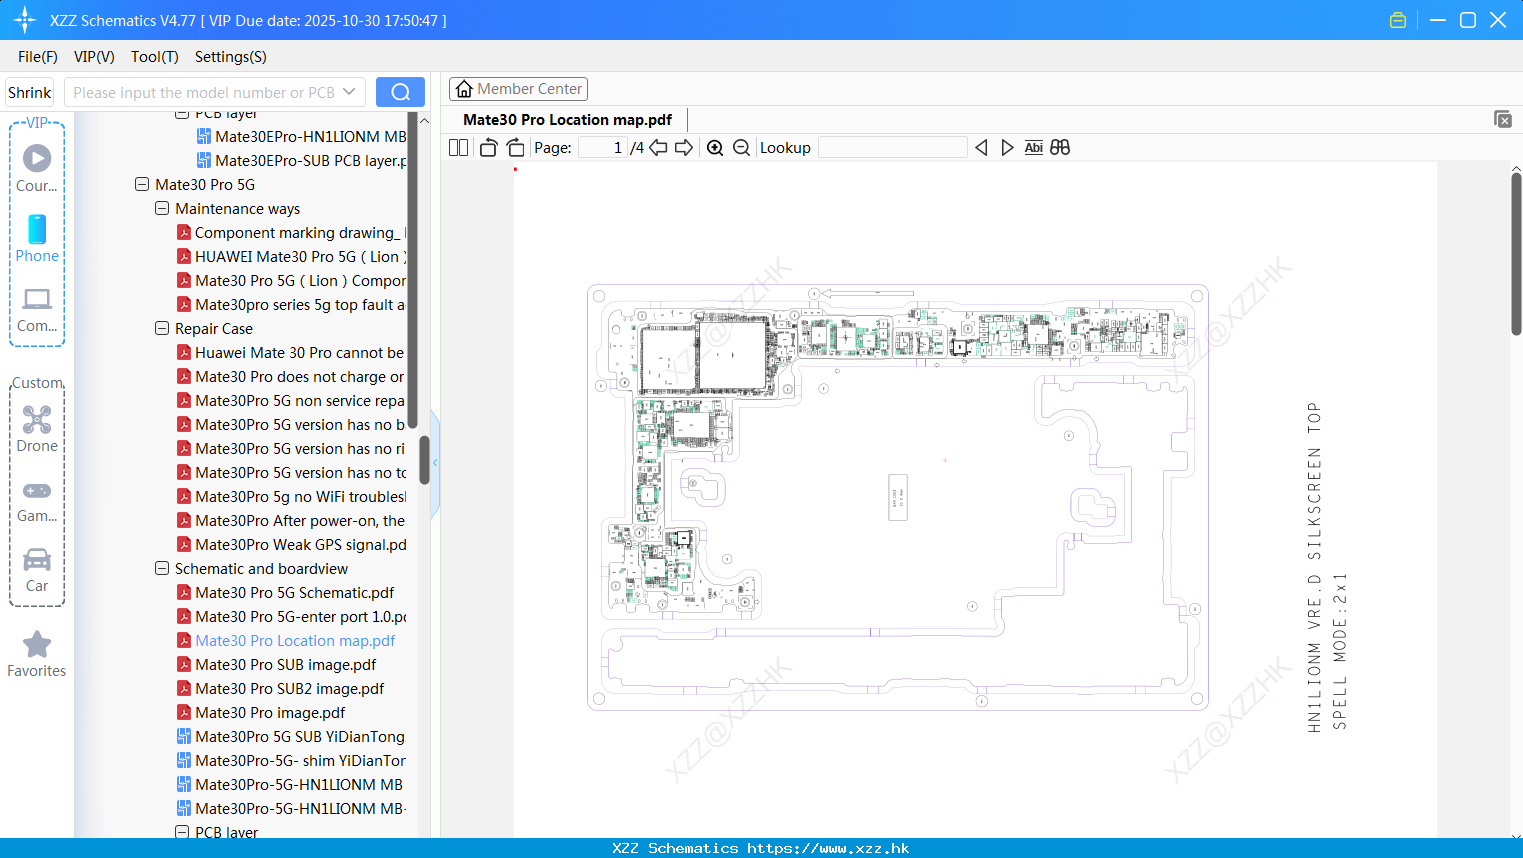This screenshot has height=858, width=1523.
Task: Click the pop-out window icon at tab bar
Action: [x=1503, y=119]
